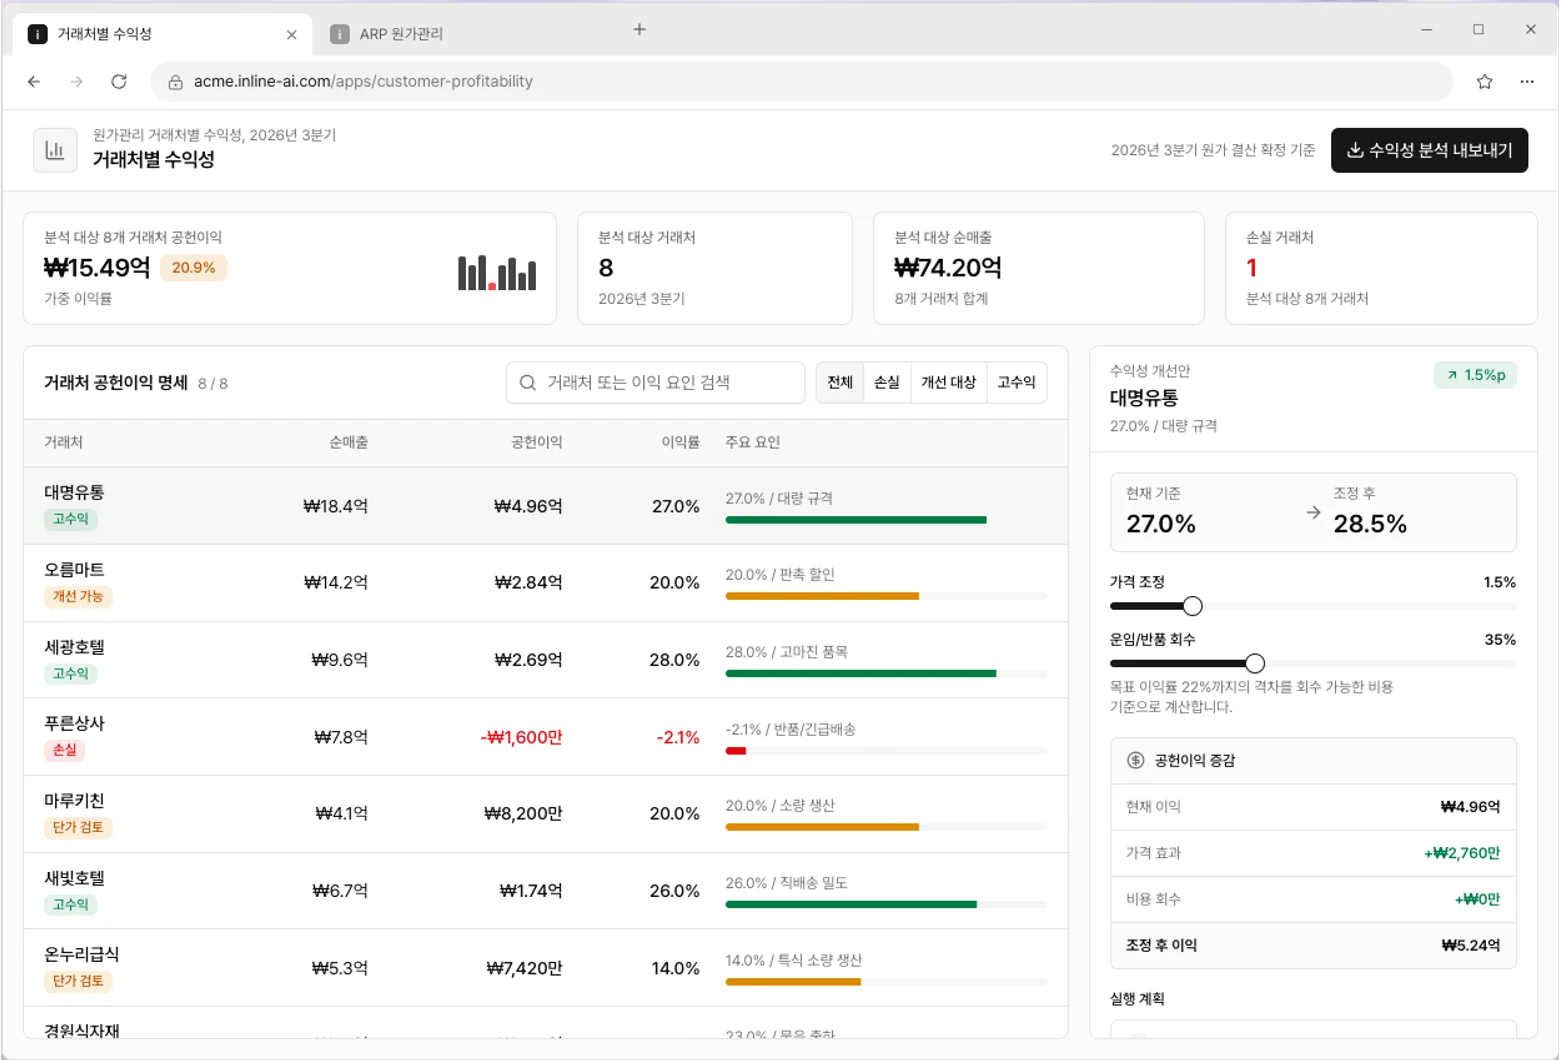Viewport: 1560px width, 1060px height.
Task: Select the 대명유통 row
Action: [546, 506]
